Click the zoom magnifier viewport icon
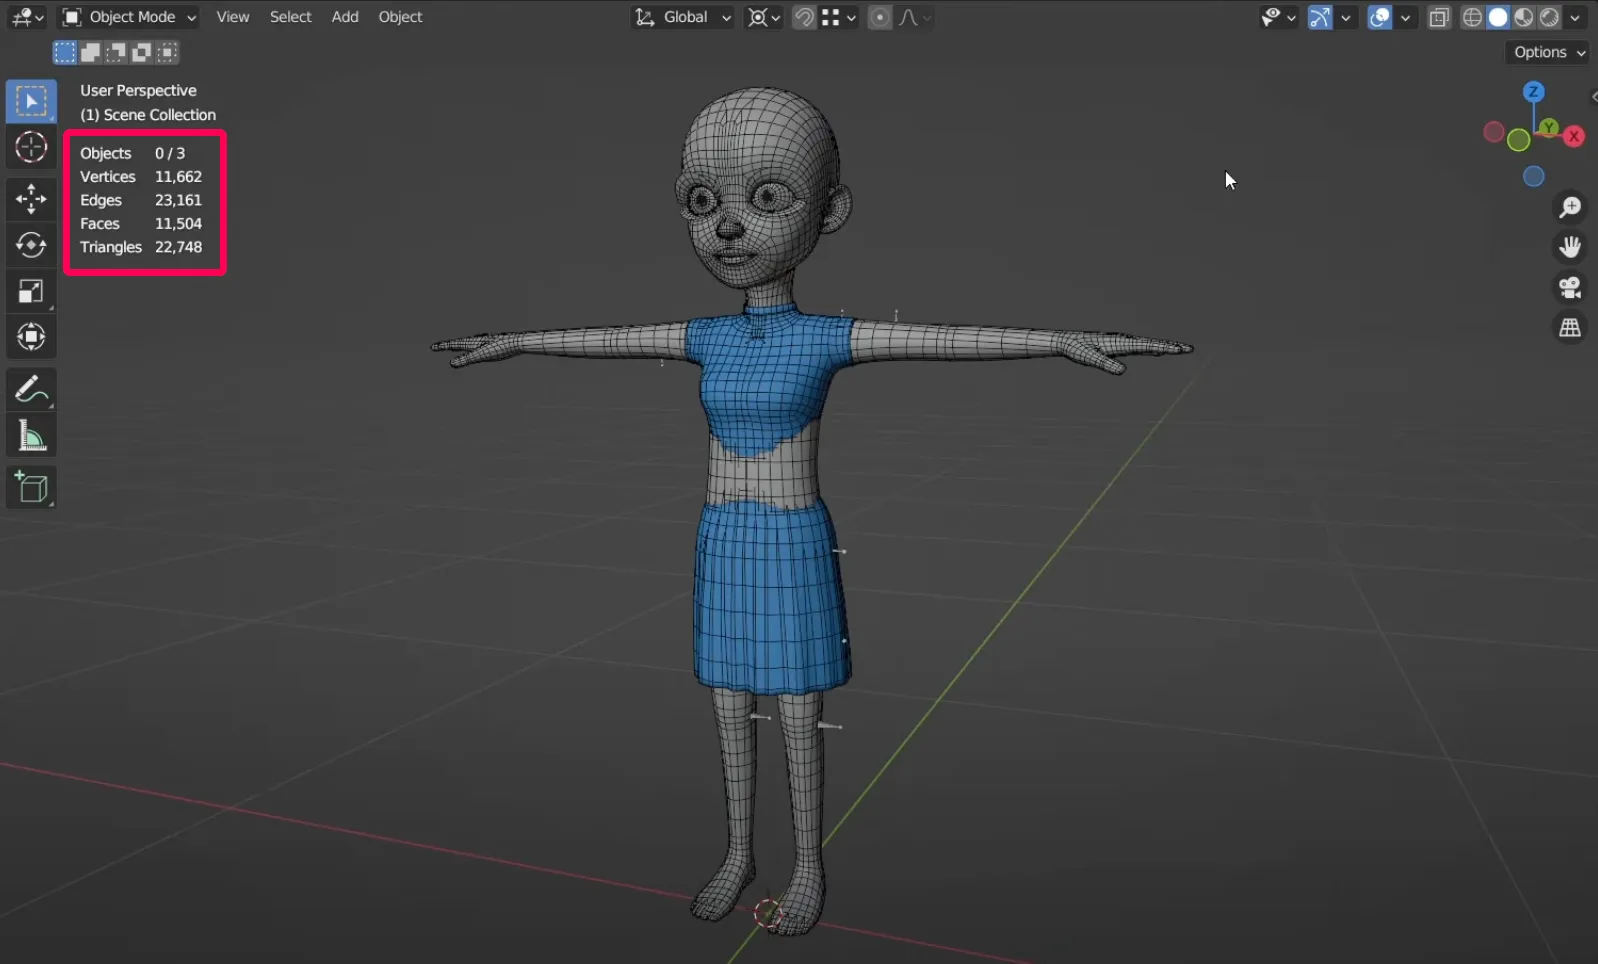 (x=1570, y=207)
